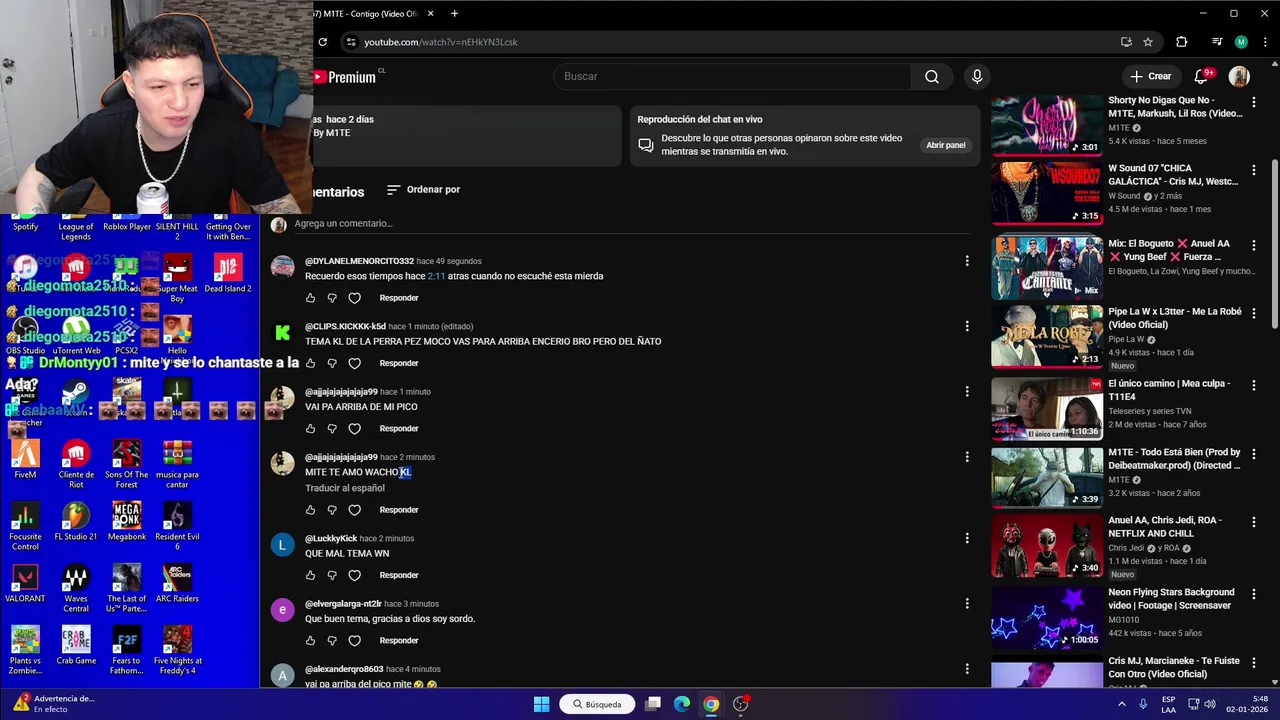
Task: Close the M1TE - Contigo tab
Action: pyautogui.click(x=431, y=14)
